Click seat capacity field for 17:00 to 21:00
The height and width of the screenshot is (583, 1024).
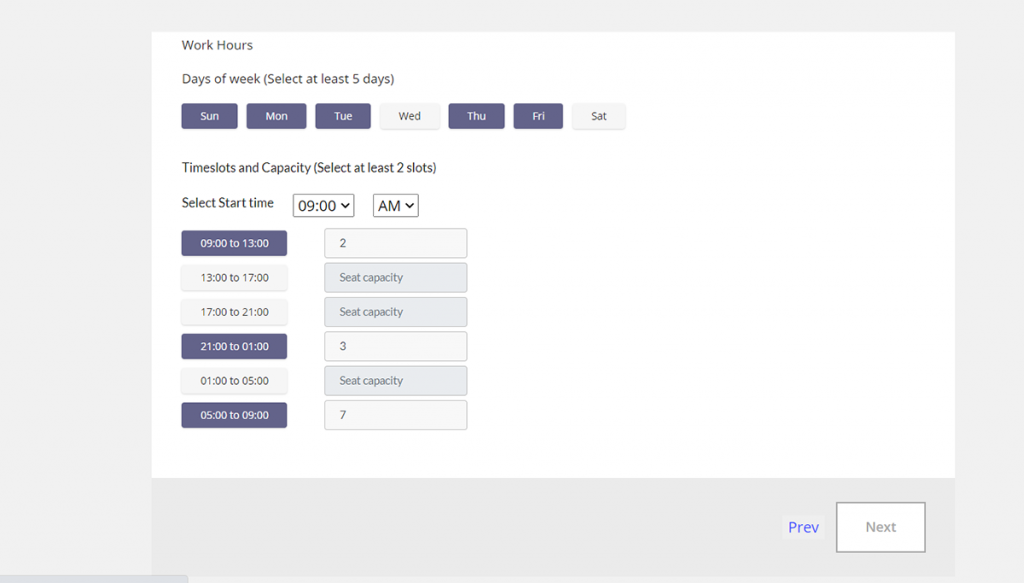coord(396,312)
